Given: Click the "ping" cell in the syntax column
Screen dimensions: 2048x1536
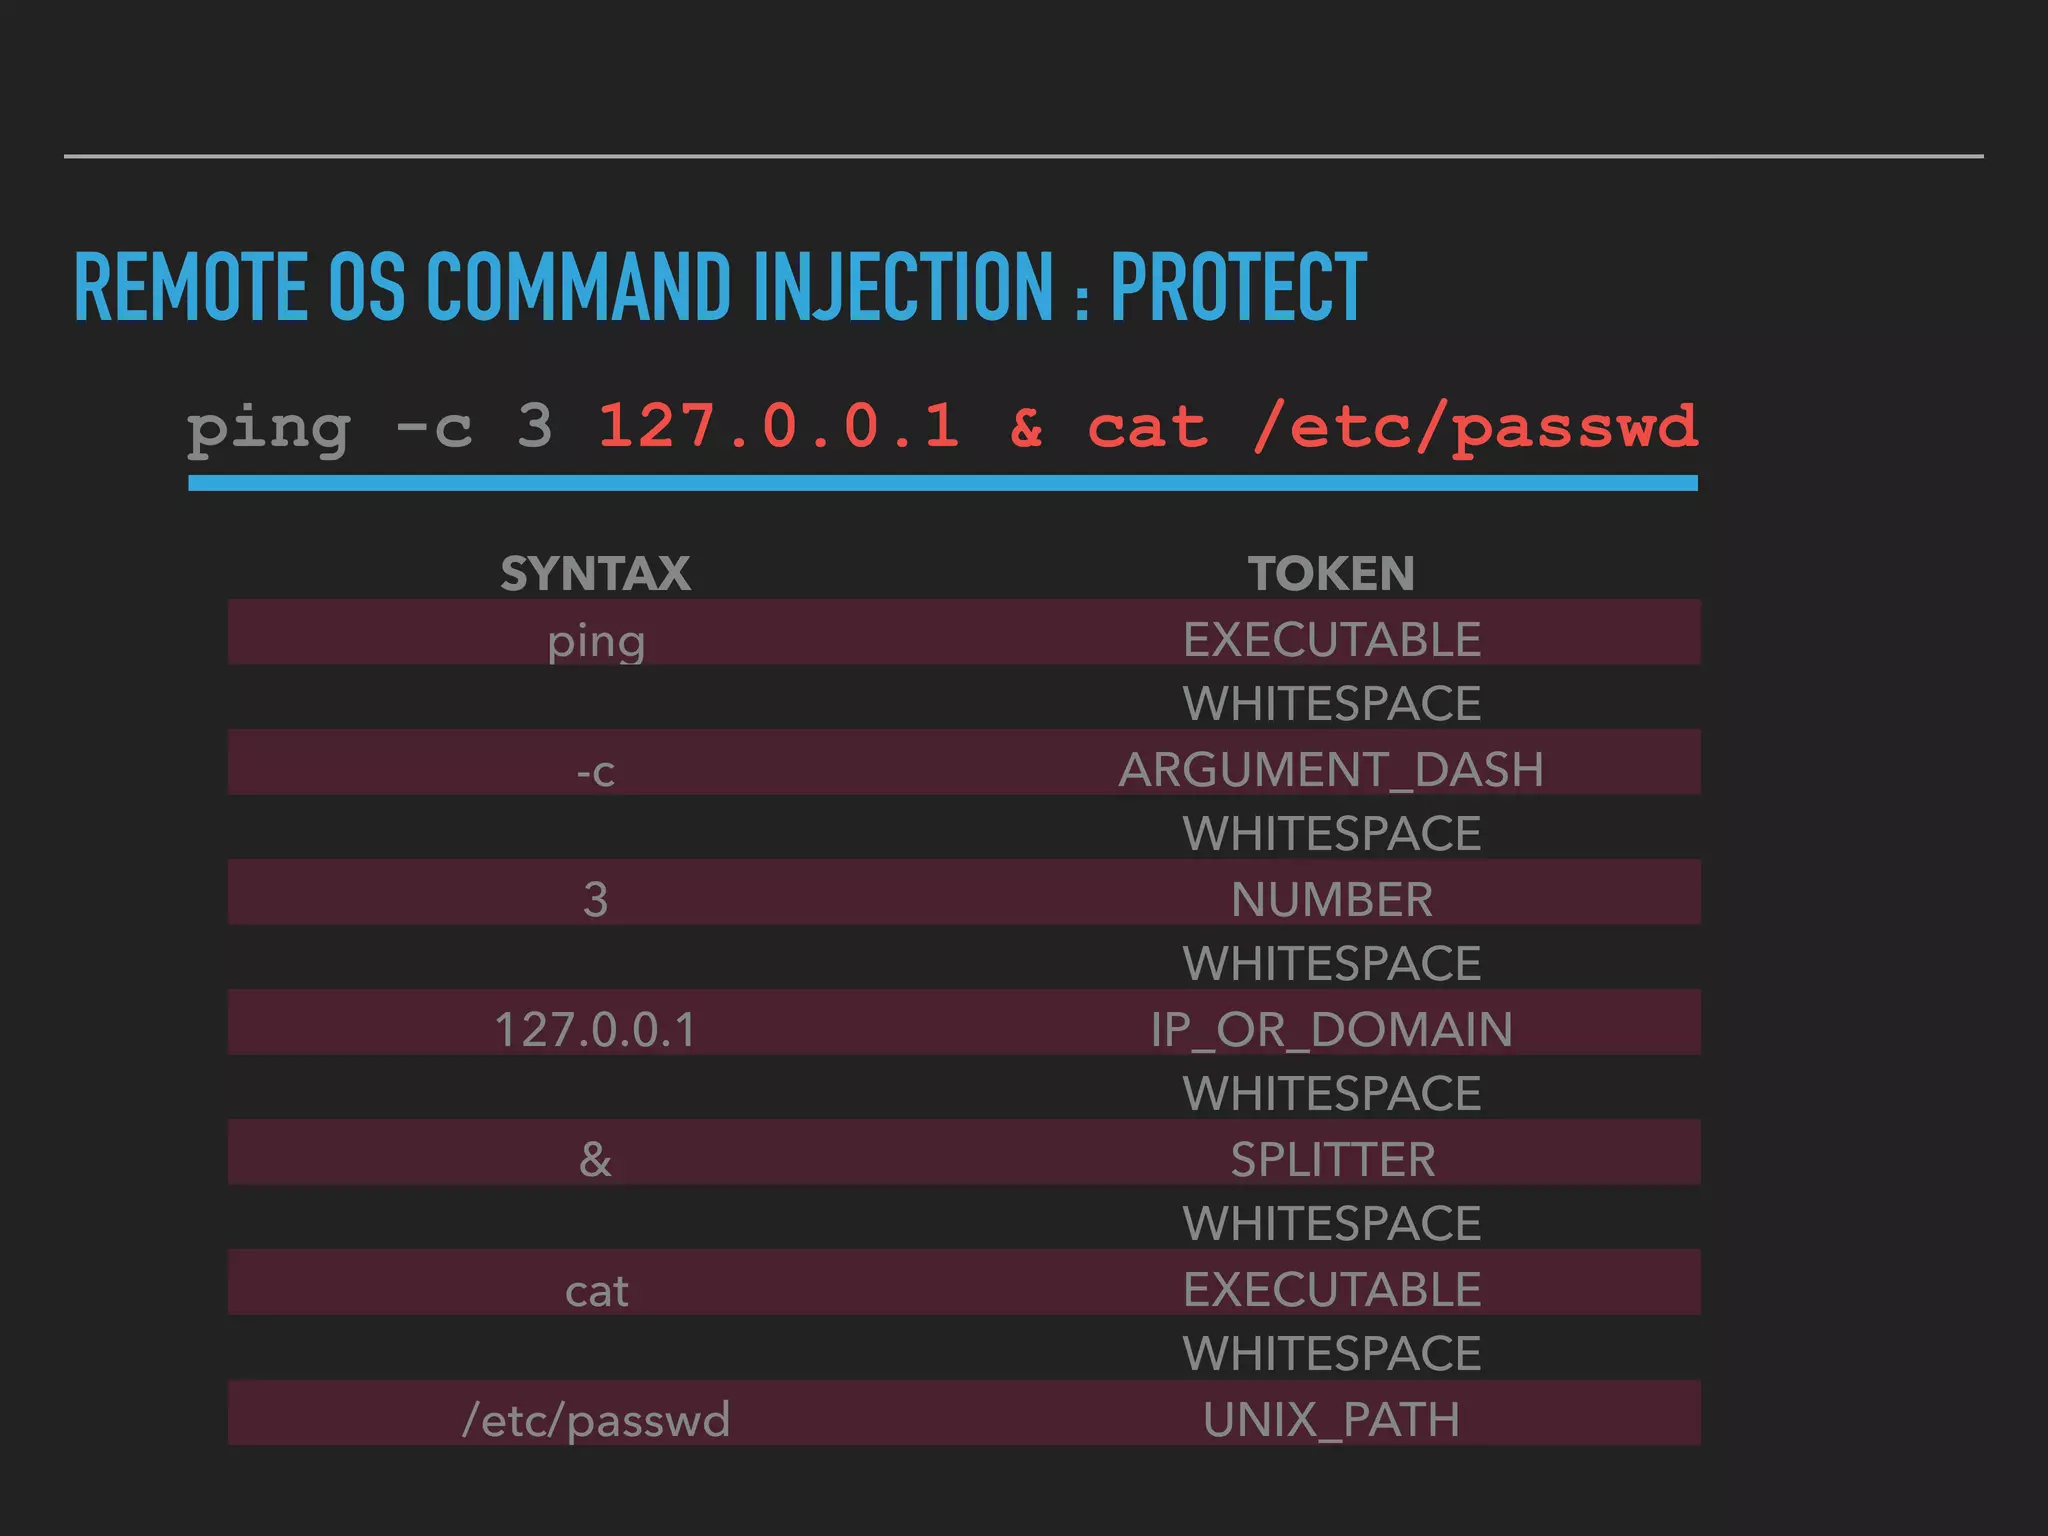Looking at the screenshot, I should coord(596,640).
